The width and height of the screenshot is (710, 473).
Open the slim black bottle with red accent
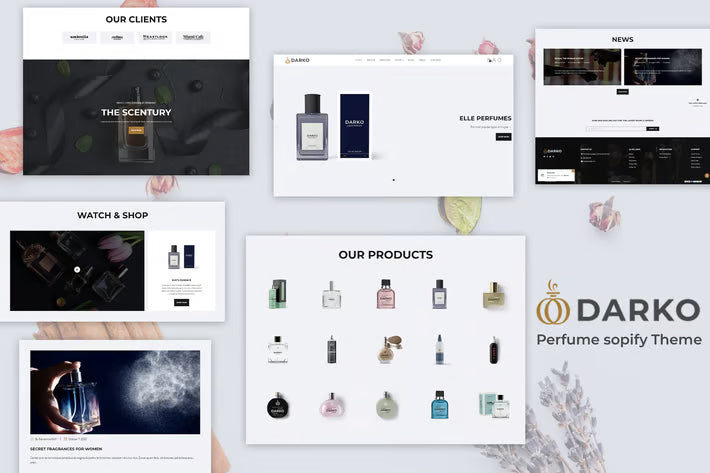[x=494, y=350]
